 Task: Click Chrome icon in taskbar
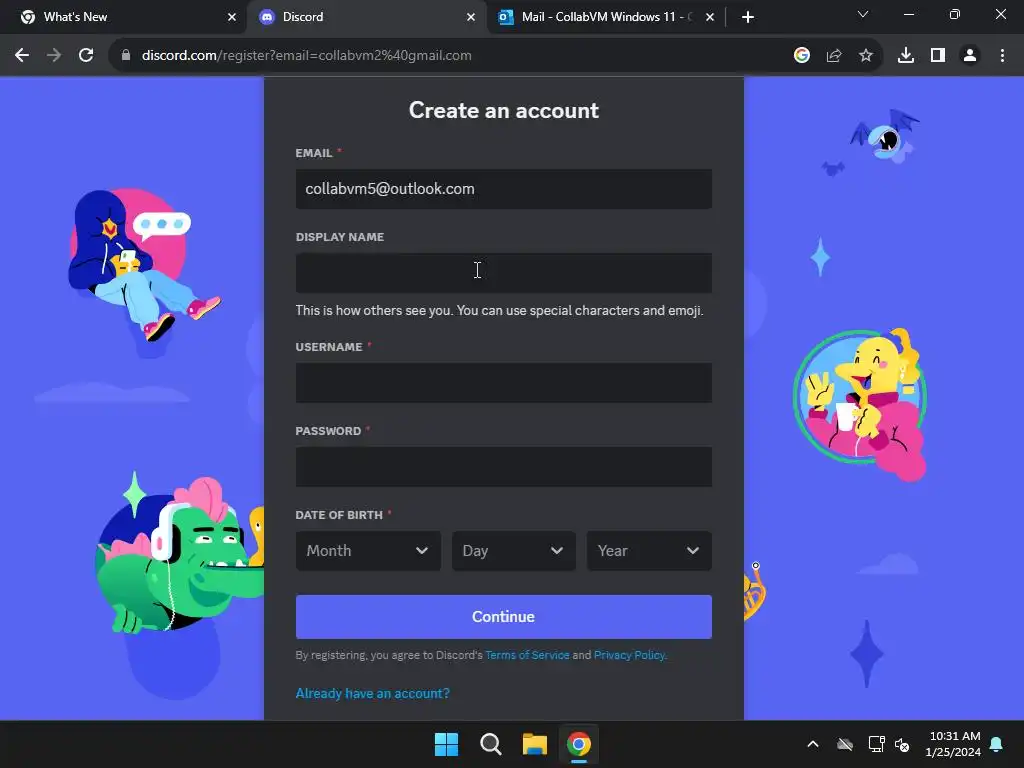click(x=579, y=744)
